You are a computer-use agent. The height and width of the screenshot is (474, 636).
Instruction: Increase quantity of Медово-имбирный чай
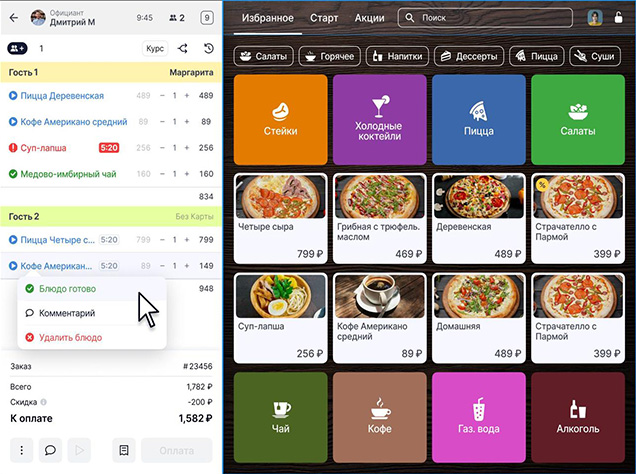pyautogui.click(x=188, y=174)
